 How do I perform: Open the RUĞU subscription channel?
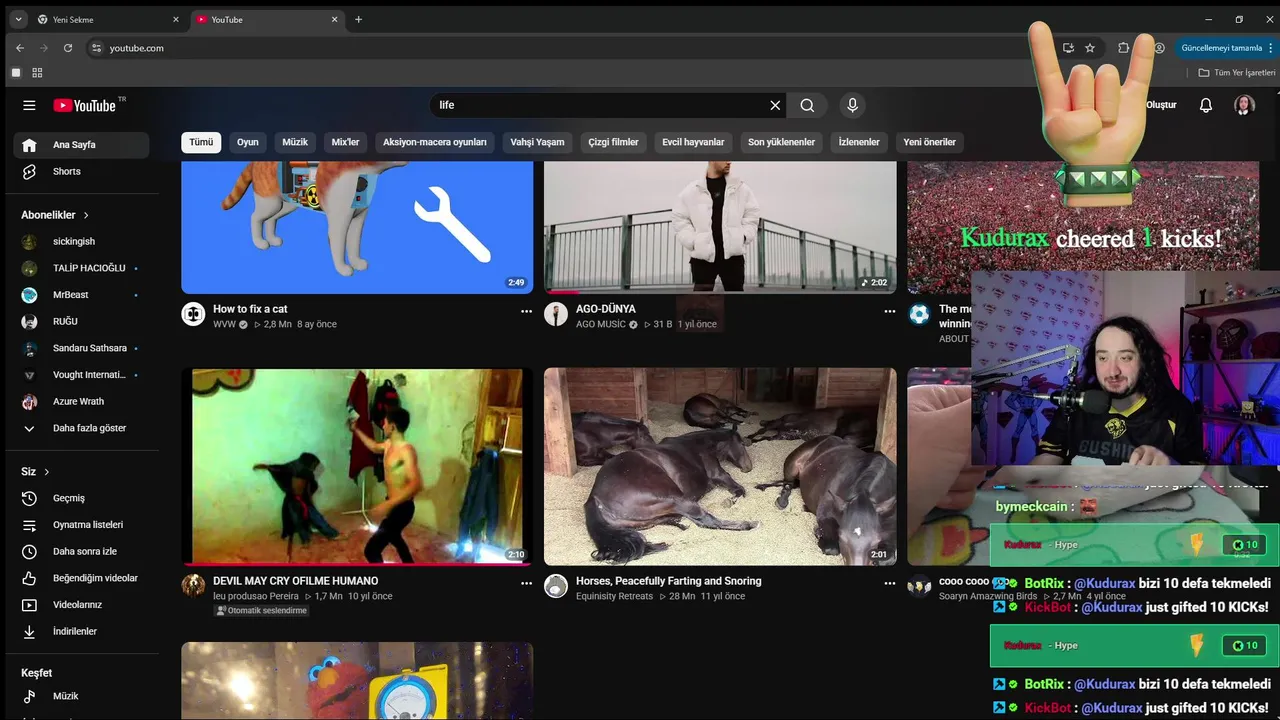coord(82,321)
